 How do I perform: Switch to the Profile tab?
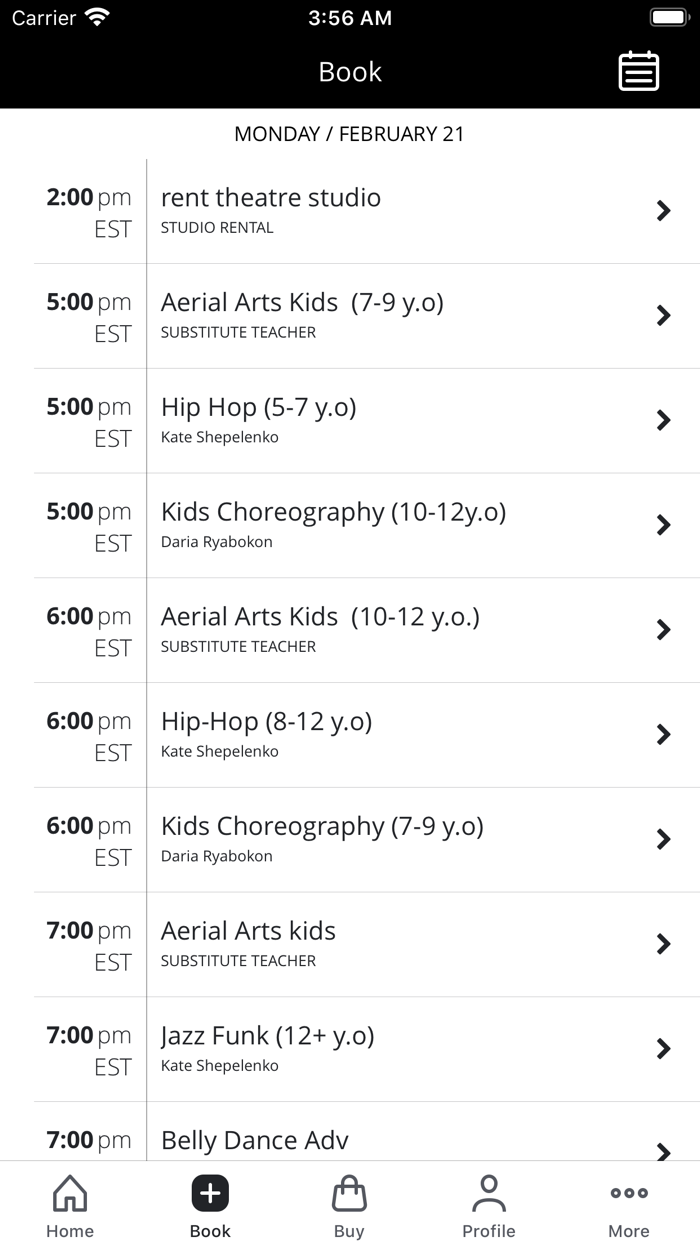tap(489, 1205)
